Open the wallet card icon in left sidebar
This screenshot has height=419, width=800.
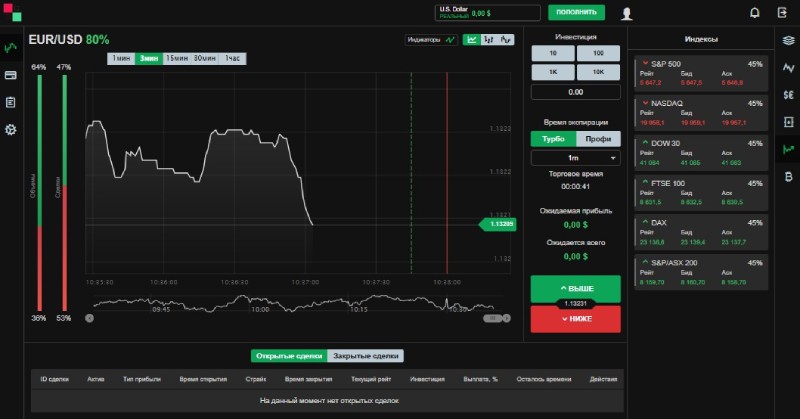11,75
